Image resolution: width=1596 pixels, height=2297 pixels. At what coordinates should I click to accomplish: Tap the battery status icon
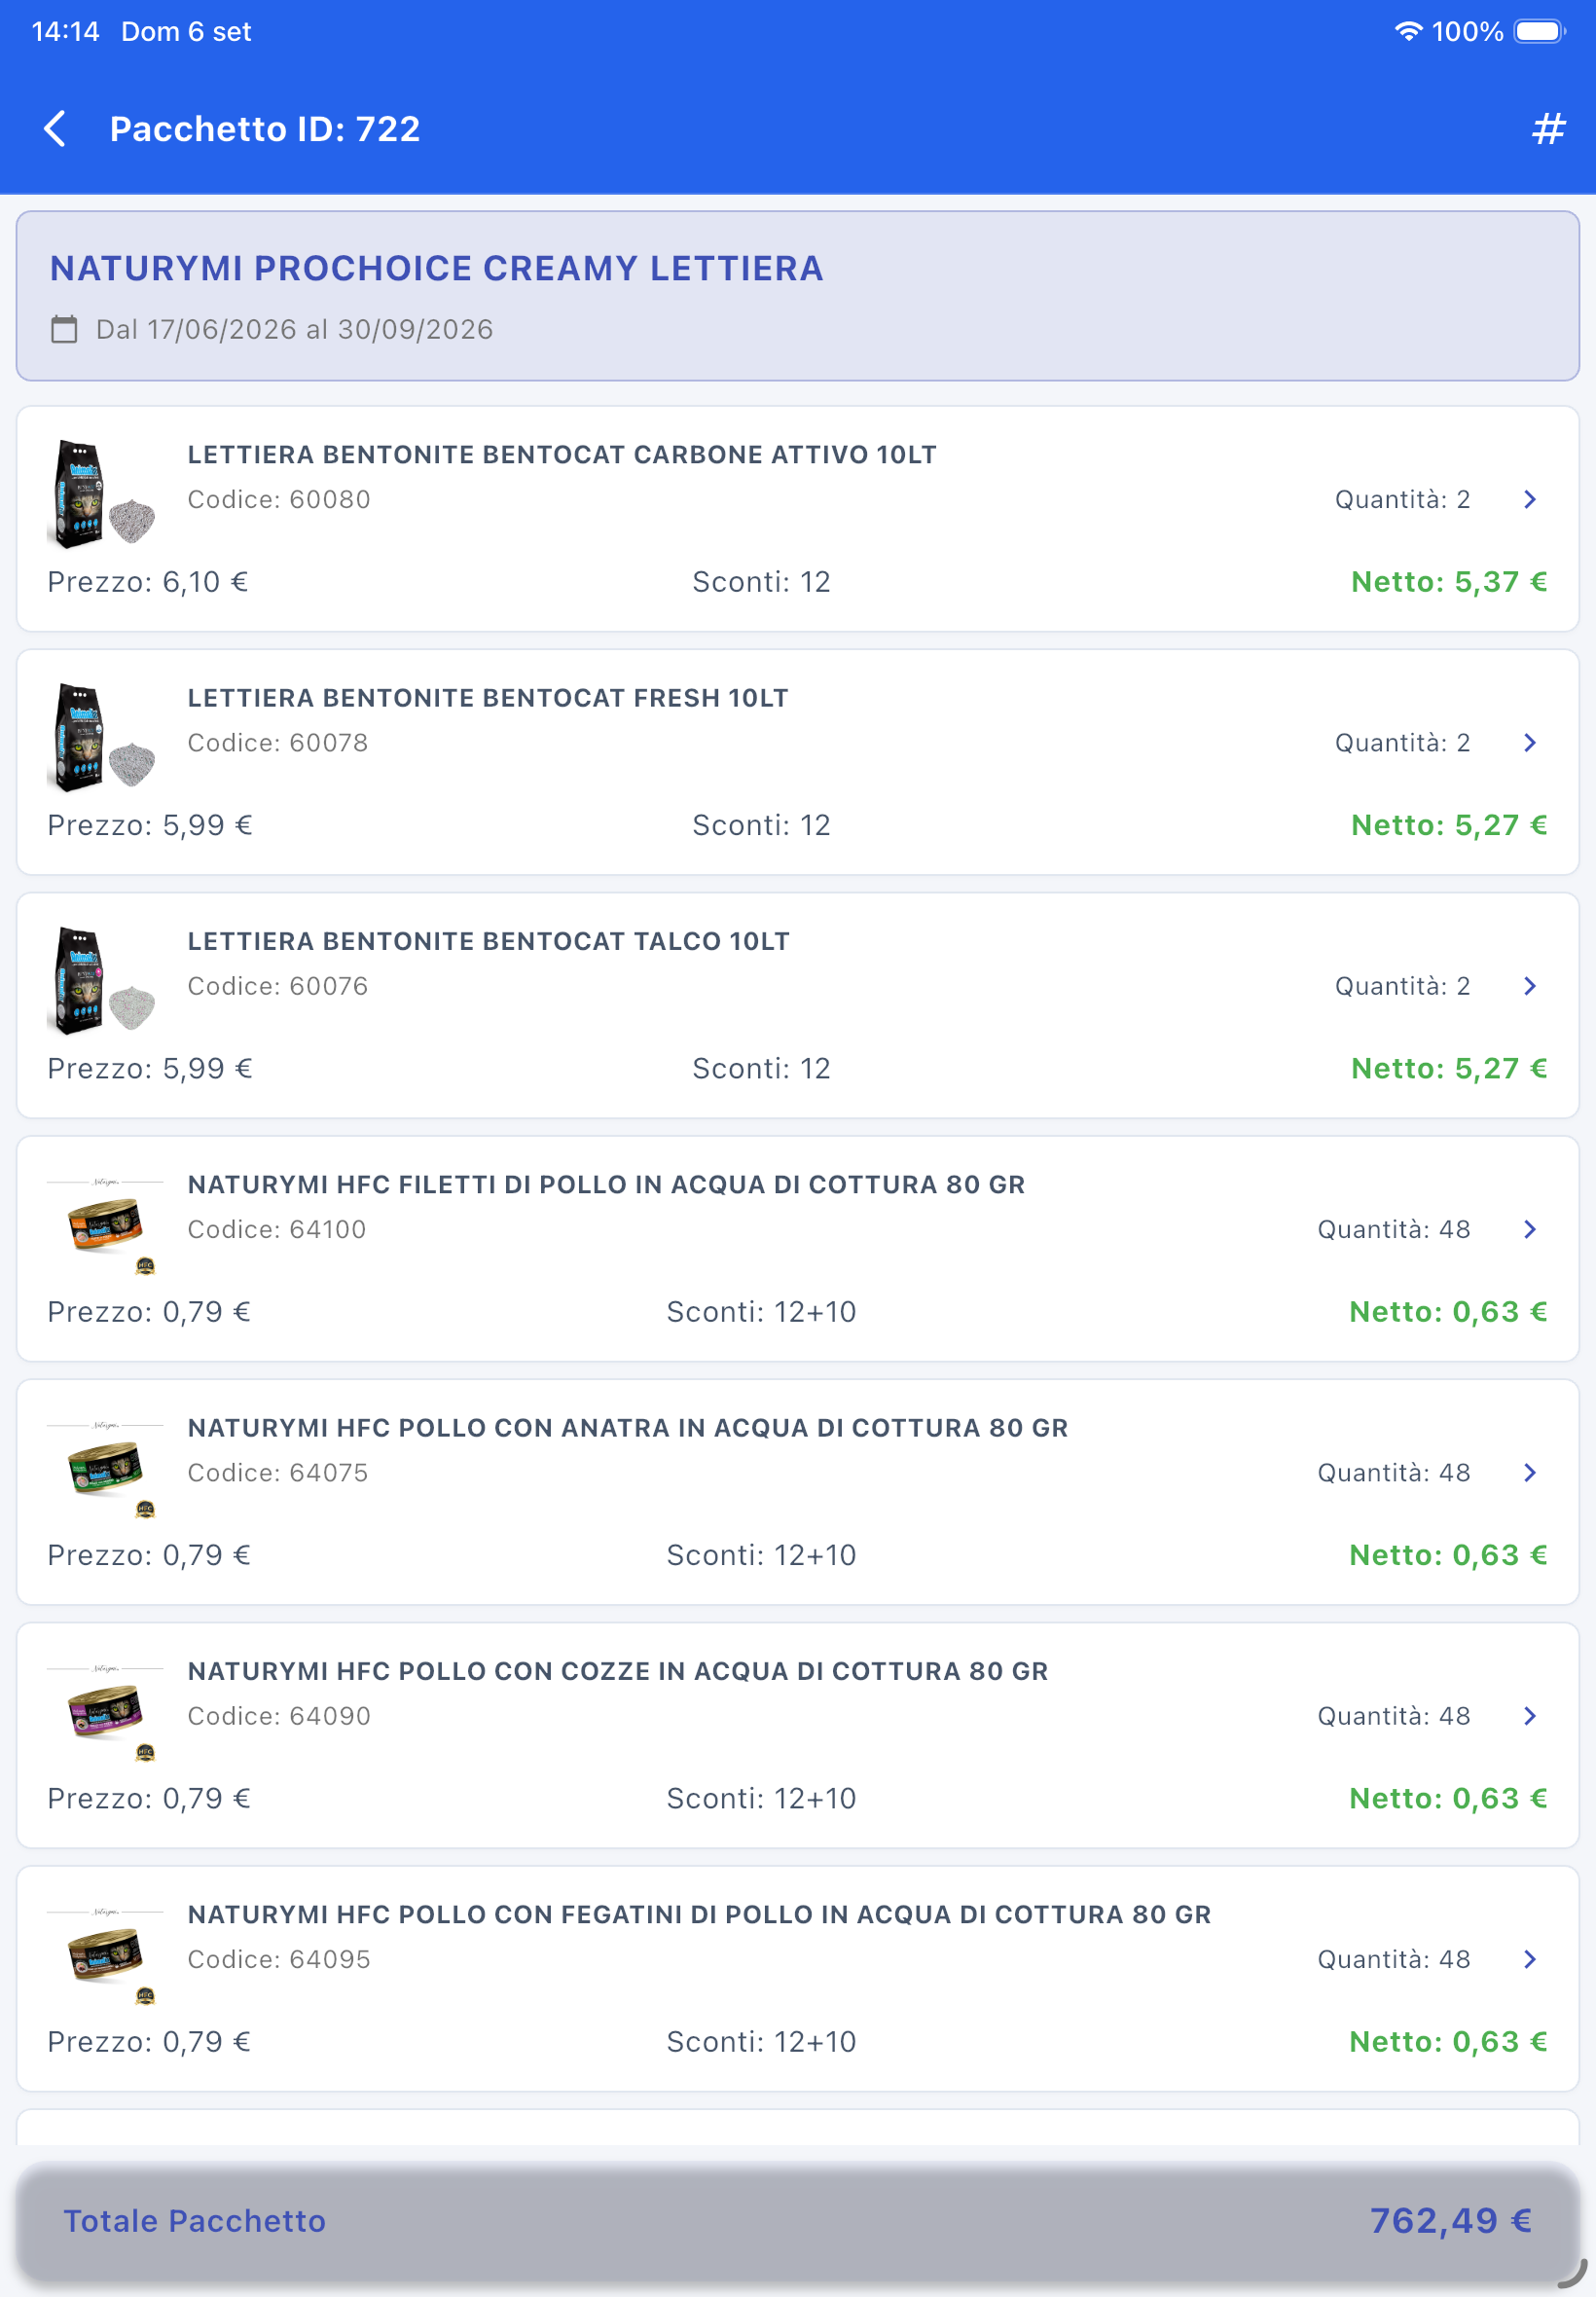[x=1539, y=31]
